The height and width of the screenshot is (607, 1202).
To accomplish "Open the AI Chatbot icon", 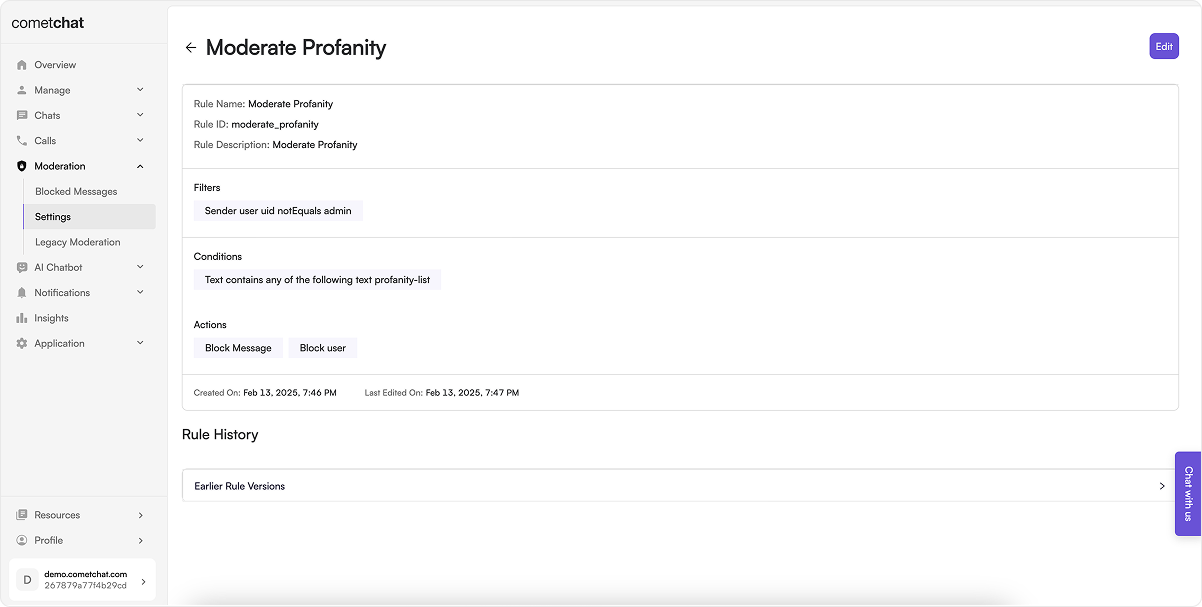I will point(22,267).
